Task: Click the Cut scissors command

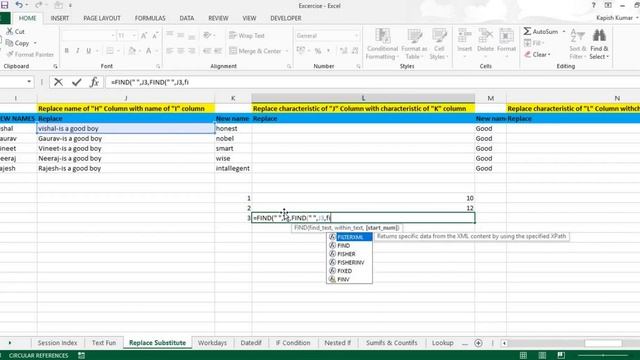Action: pyautogui.click(x=16, y=31)
